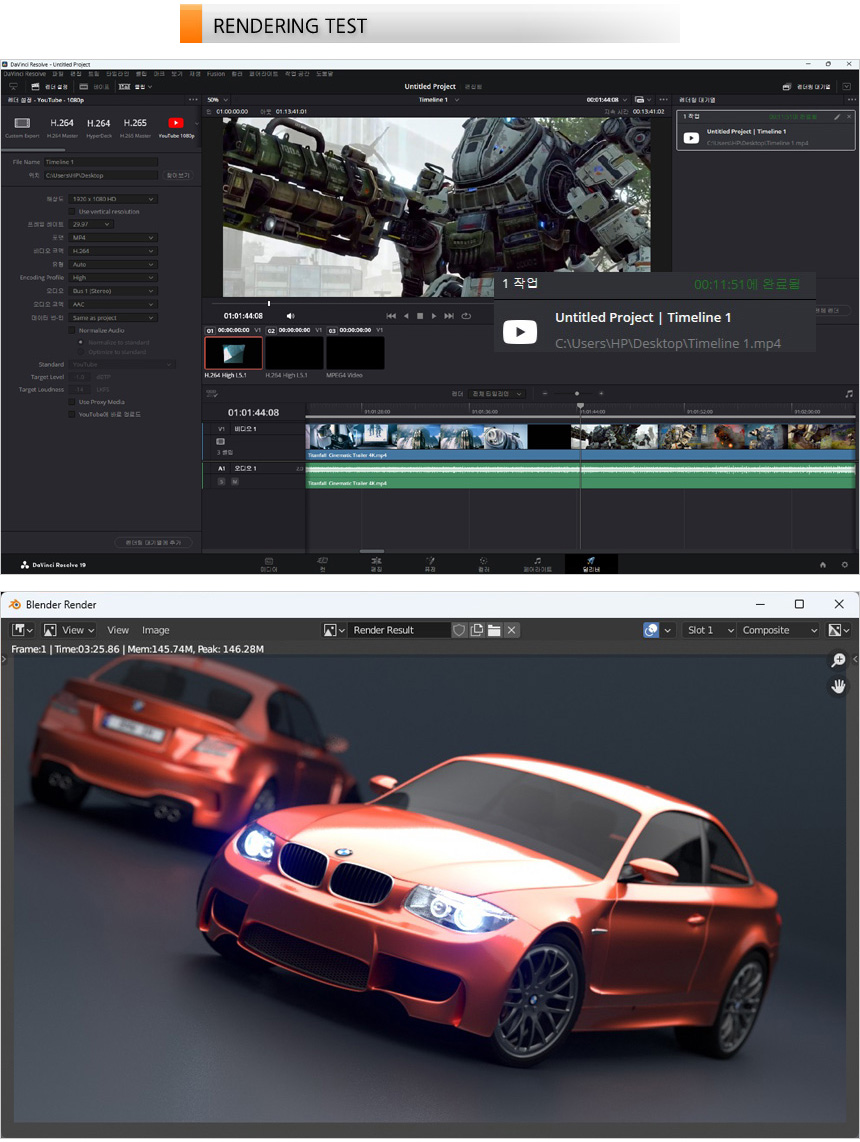Select the YouTube 1080p render preset

click(x=175, y=125)
